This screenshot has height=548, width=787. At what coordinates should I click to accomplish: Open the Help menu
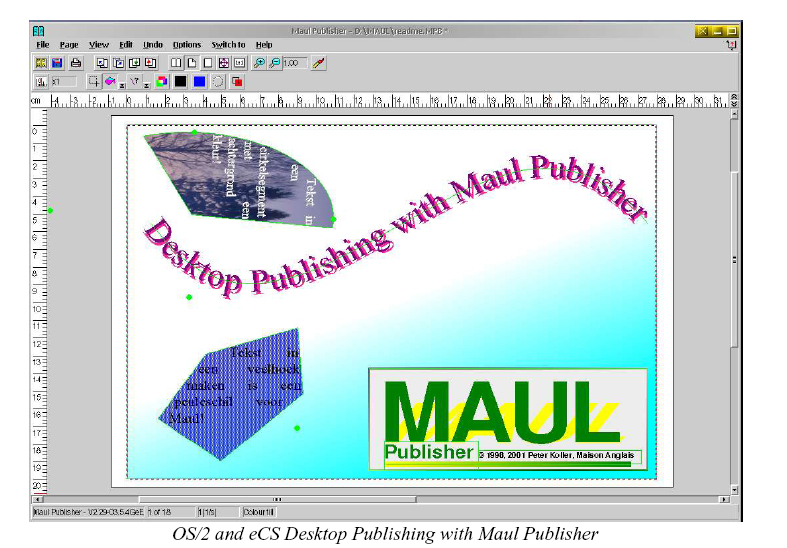264,45
